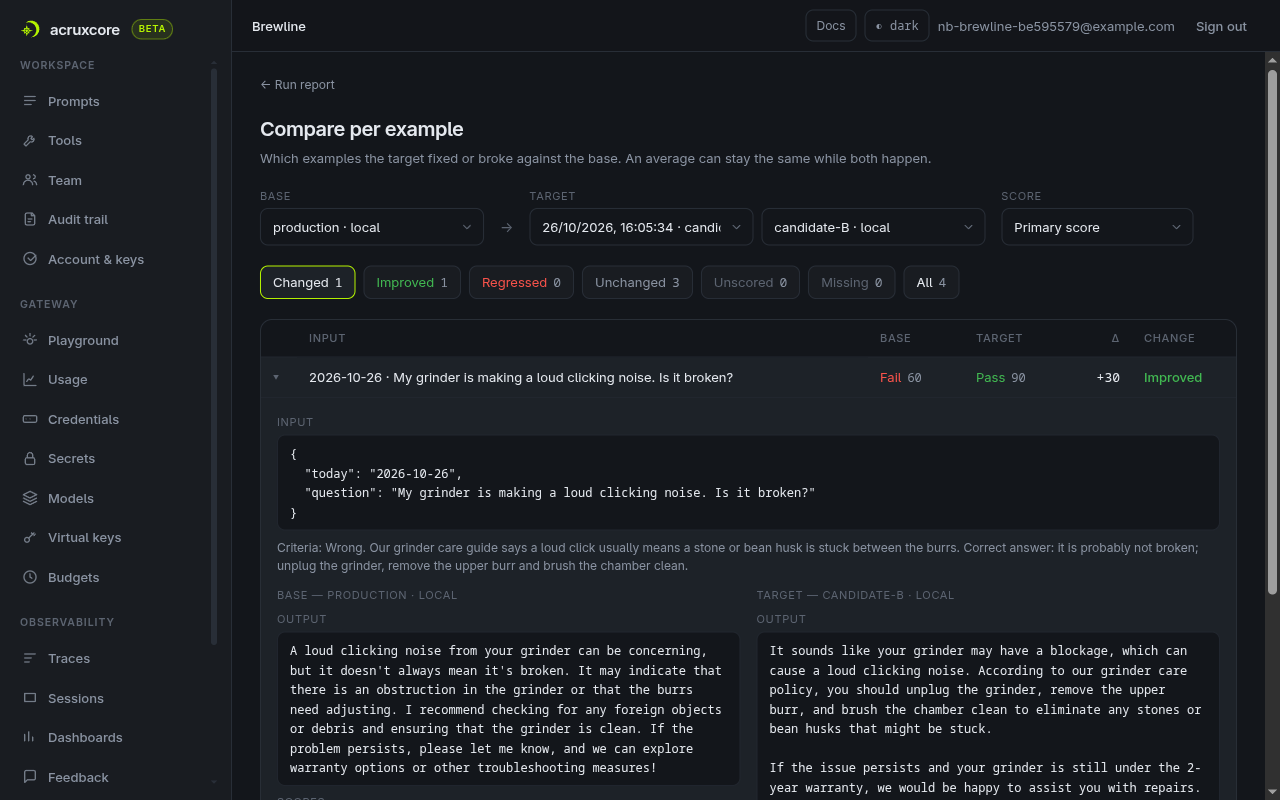Screen dimensions: 1280x800
Task: Select the Missing 0 filter tab
Action: click(852, 283)
